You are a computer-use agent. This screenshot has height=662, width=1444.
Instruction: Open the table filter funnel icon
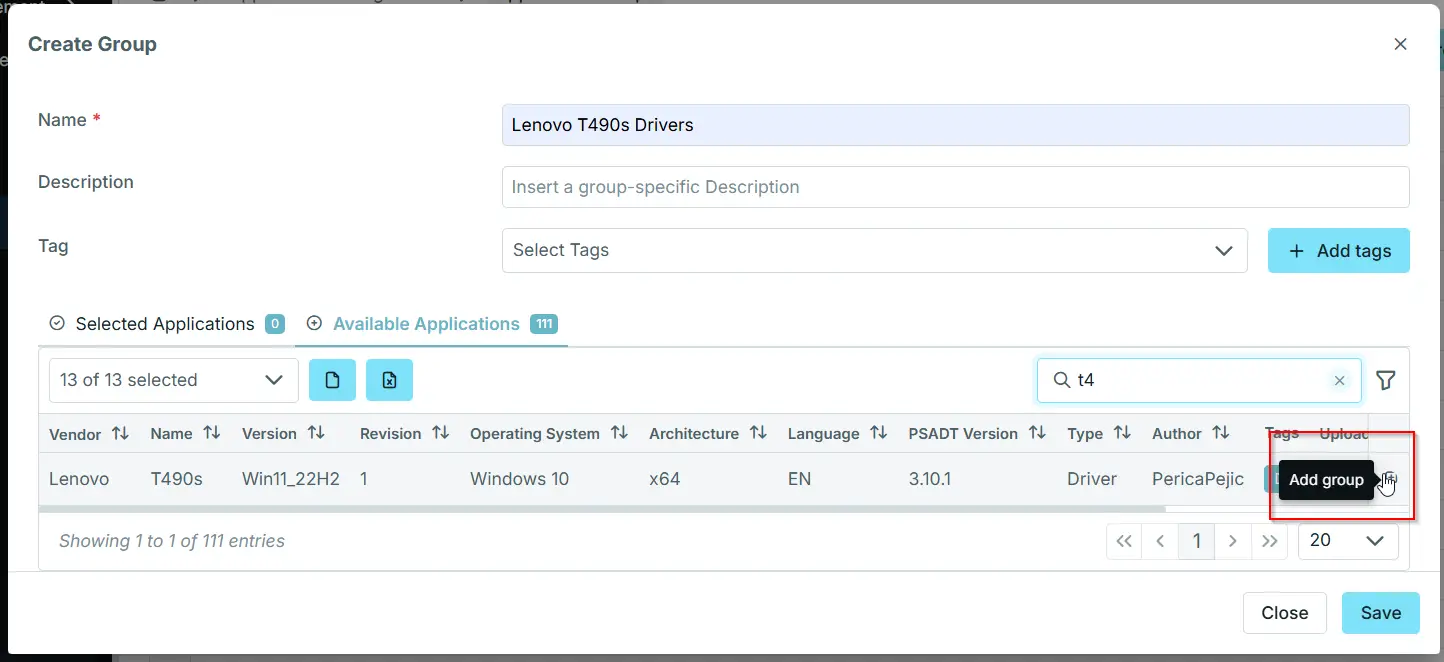[1385, 380]
